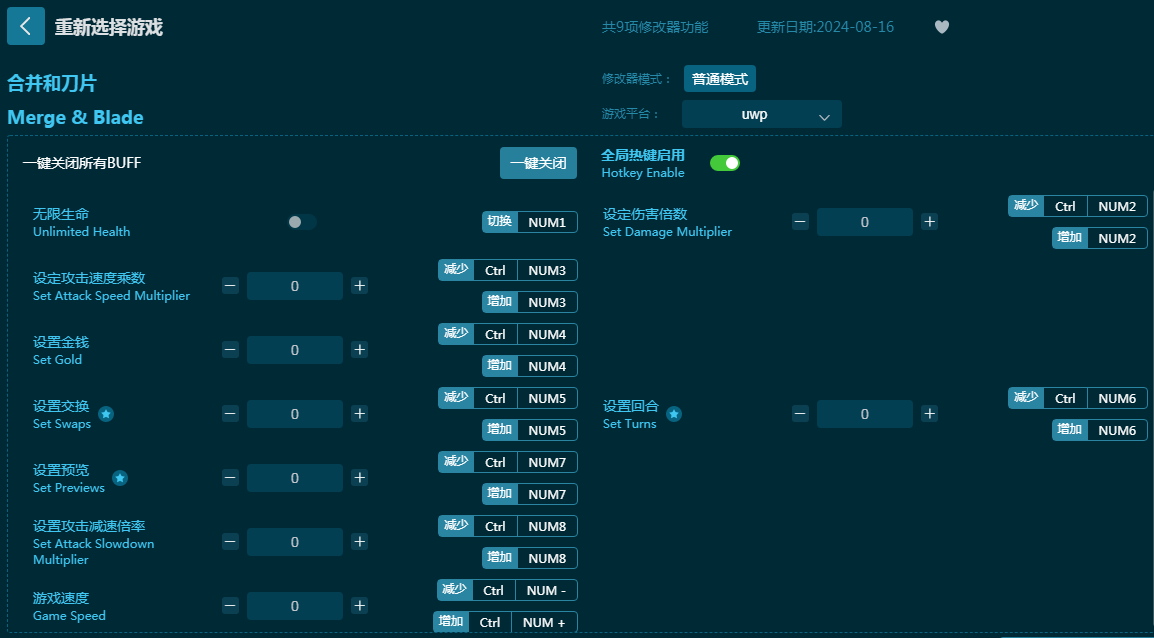Click the heart favorite icon

[x=941, y=27]
